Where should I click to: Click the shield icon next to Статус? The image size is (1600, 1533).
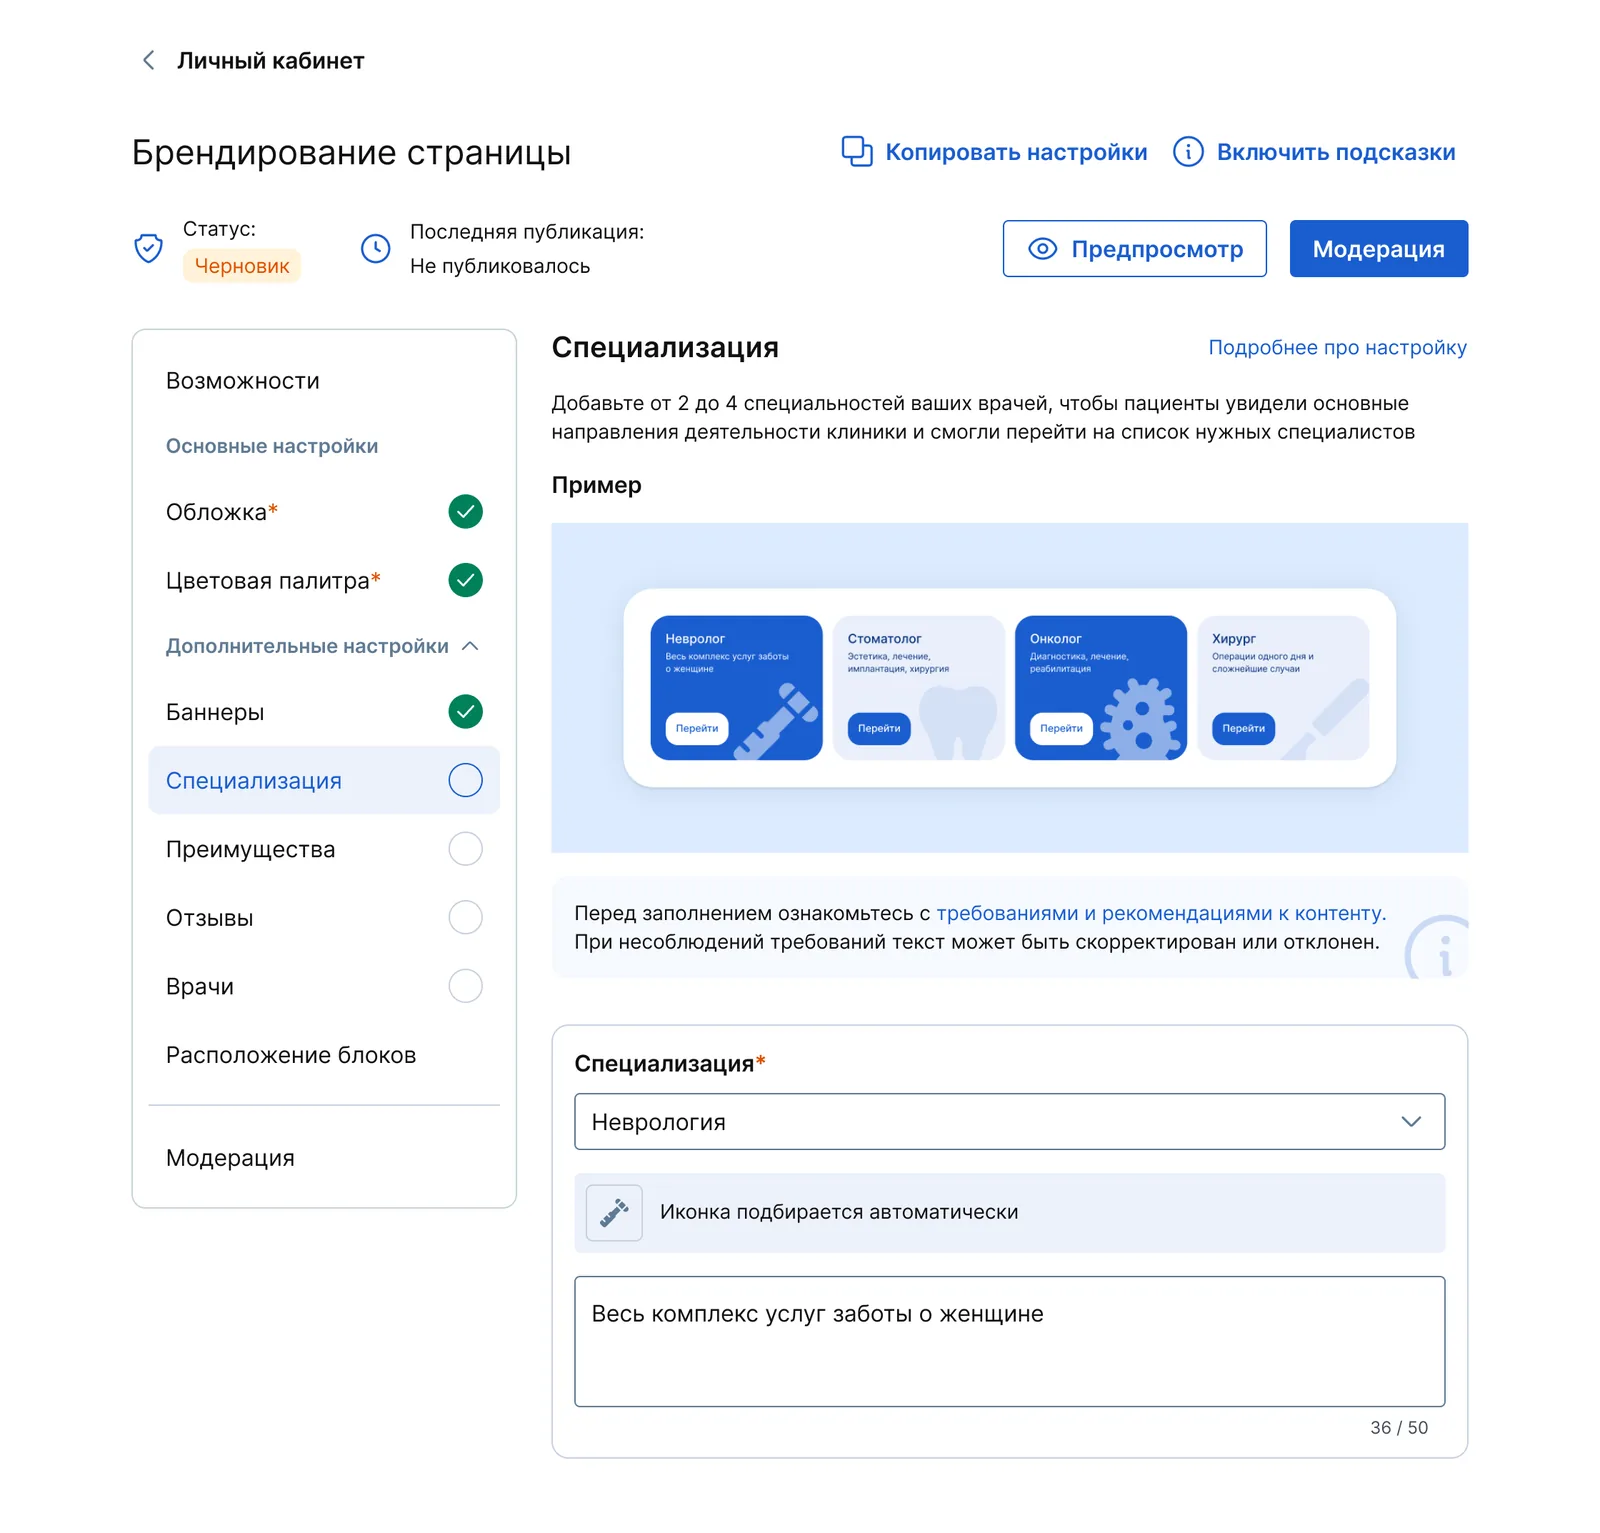148,248
